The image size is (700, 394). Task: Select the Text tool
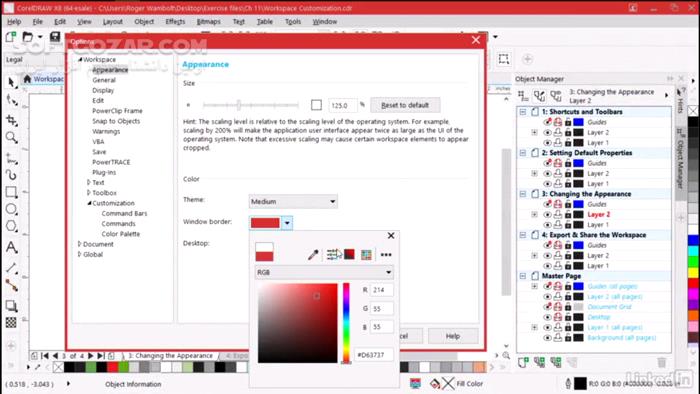point(12,247)
